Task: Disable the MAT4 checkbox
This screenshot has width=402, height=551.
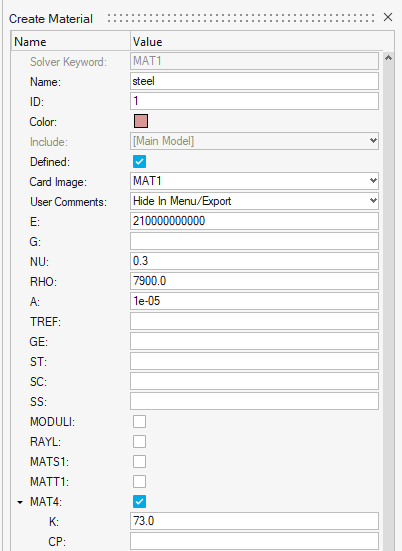Action: [x=140, y=501]
